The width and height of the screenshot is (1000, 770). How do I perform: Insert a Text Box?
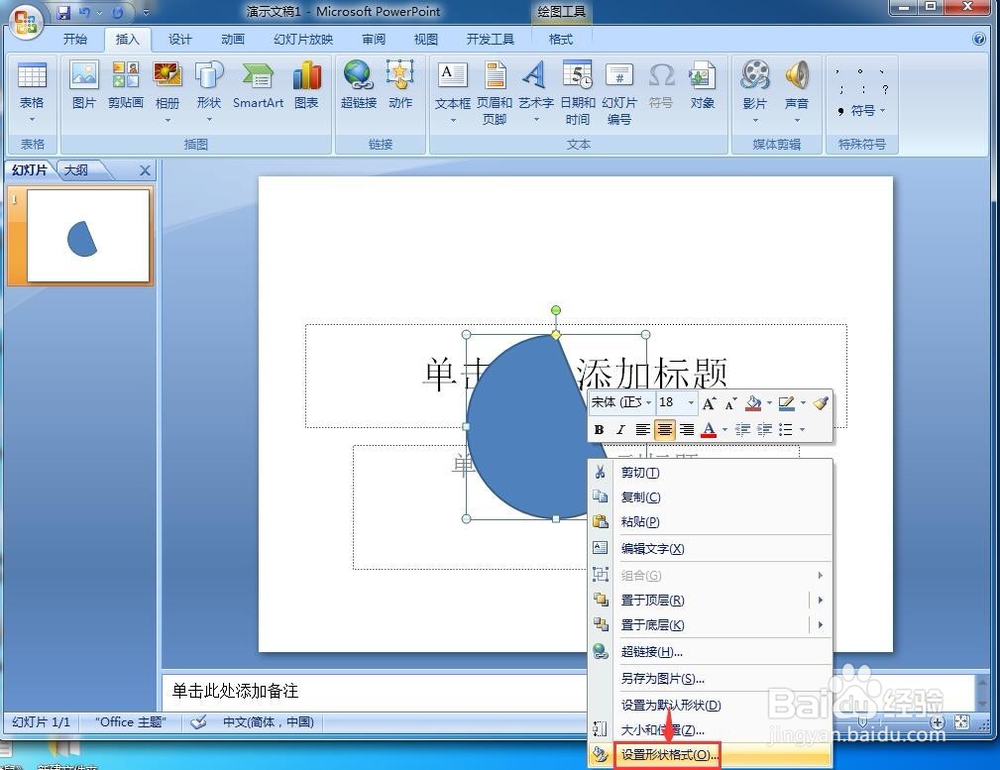point(451,88)
